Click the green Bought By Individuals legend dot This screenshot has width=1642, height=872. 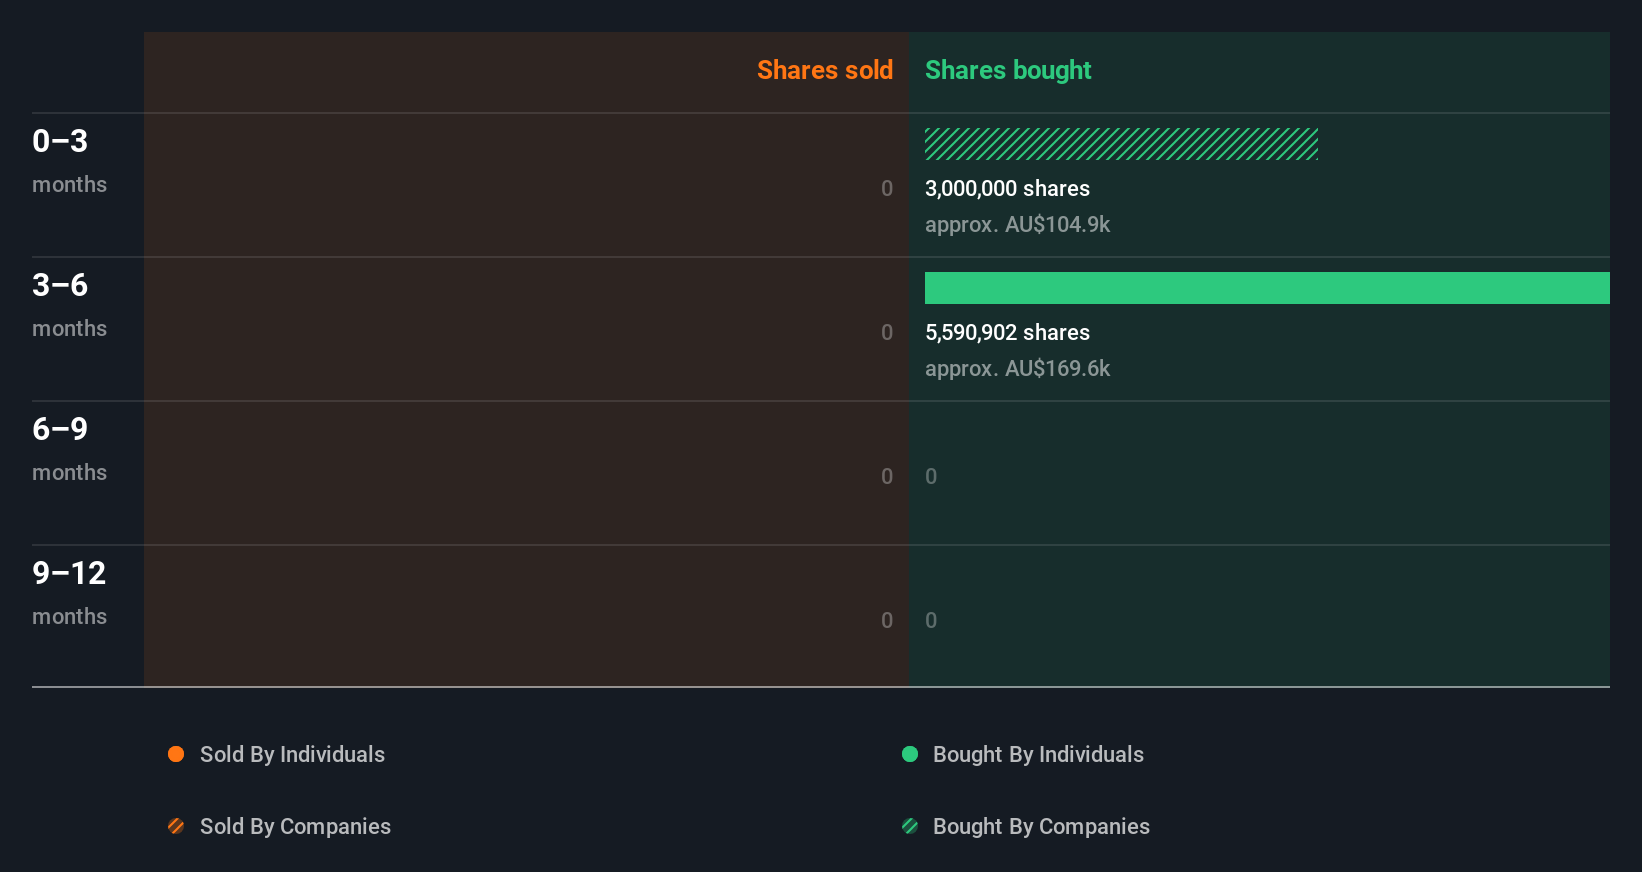[x=910, y=754]
